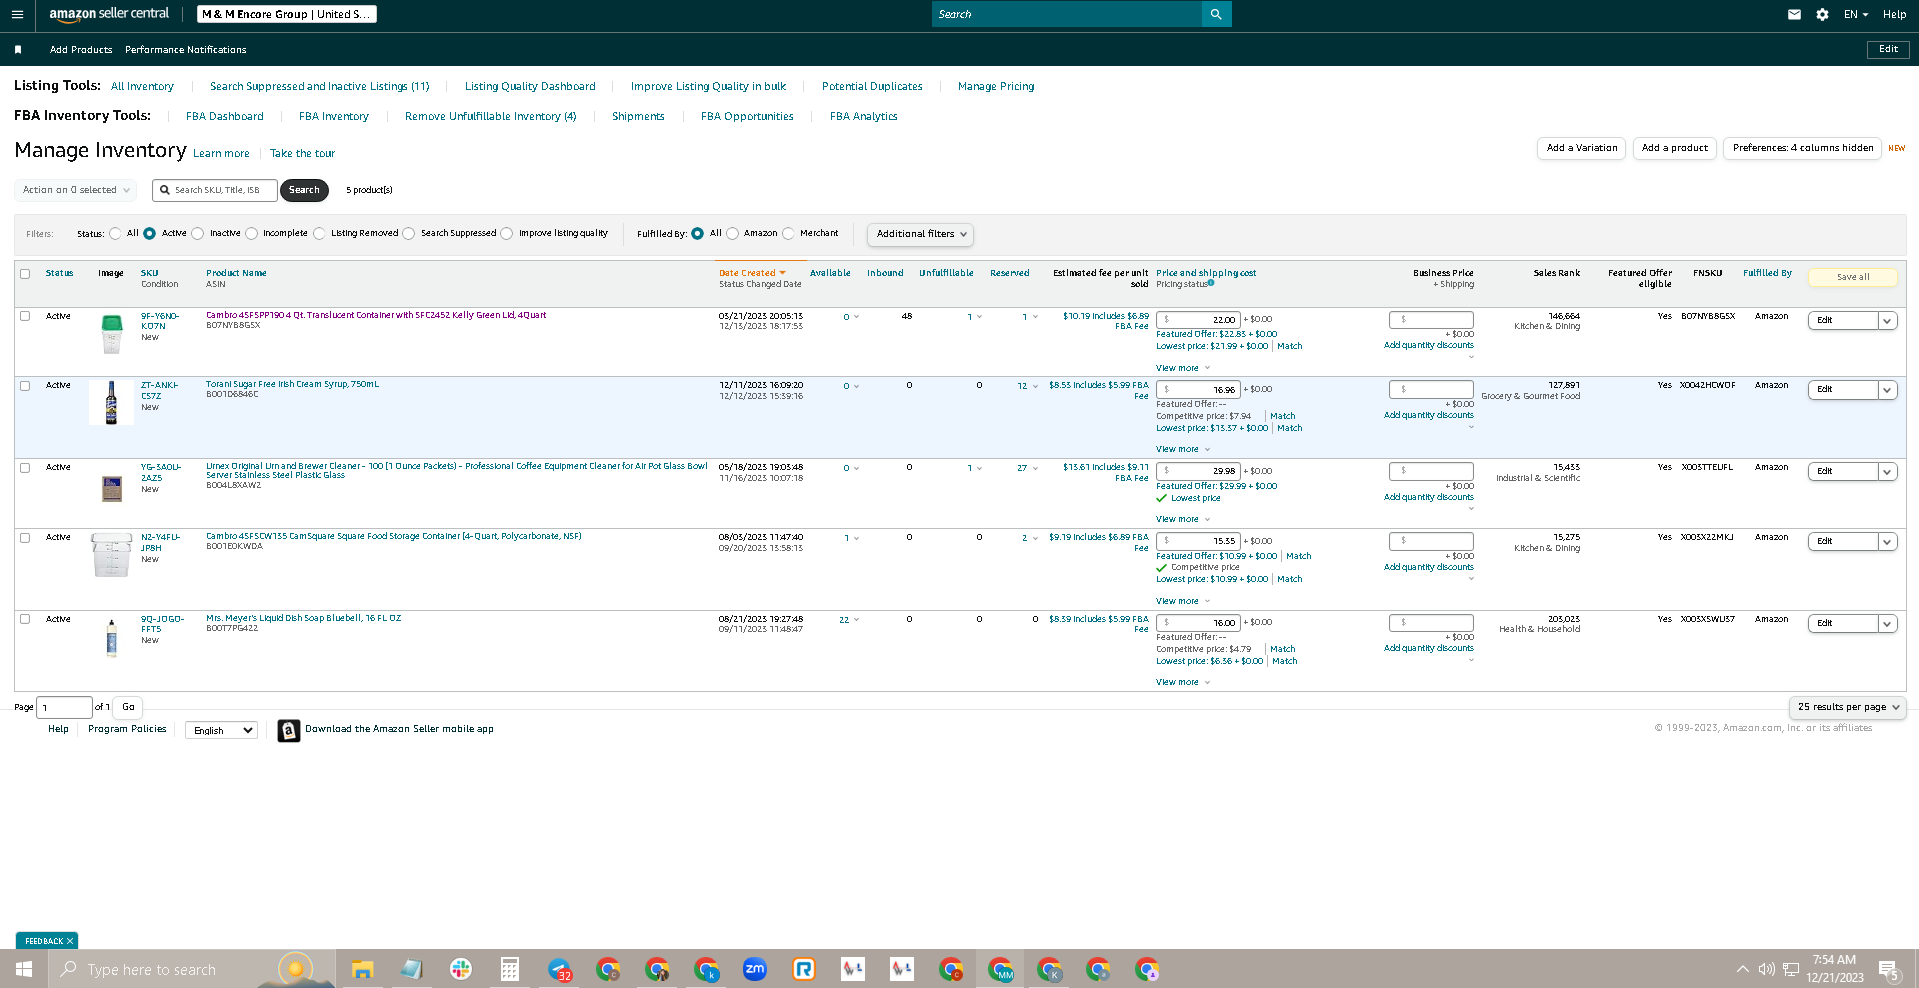The height and width of the screenshot is (988, 1919).
Task: Open Zoom from the taskbar
Action: pos(755,969)
